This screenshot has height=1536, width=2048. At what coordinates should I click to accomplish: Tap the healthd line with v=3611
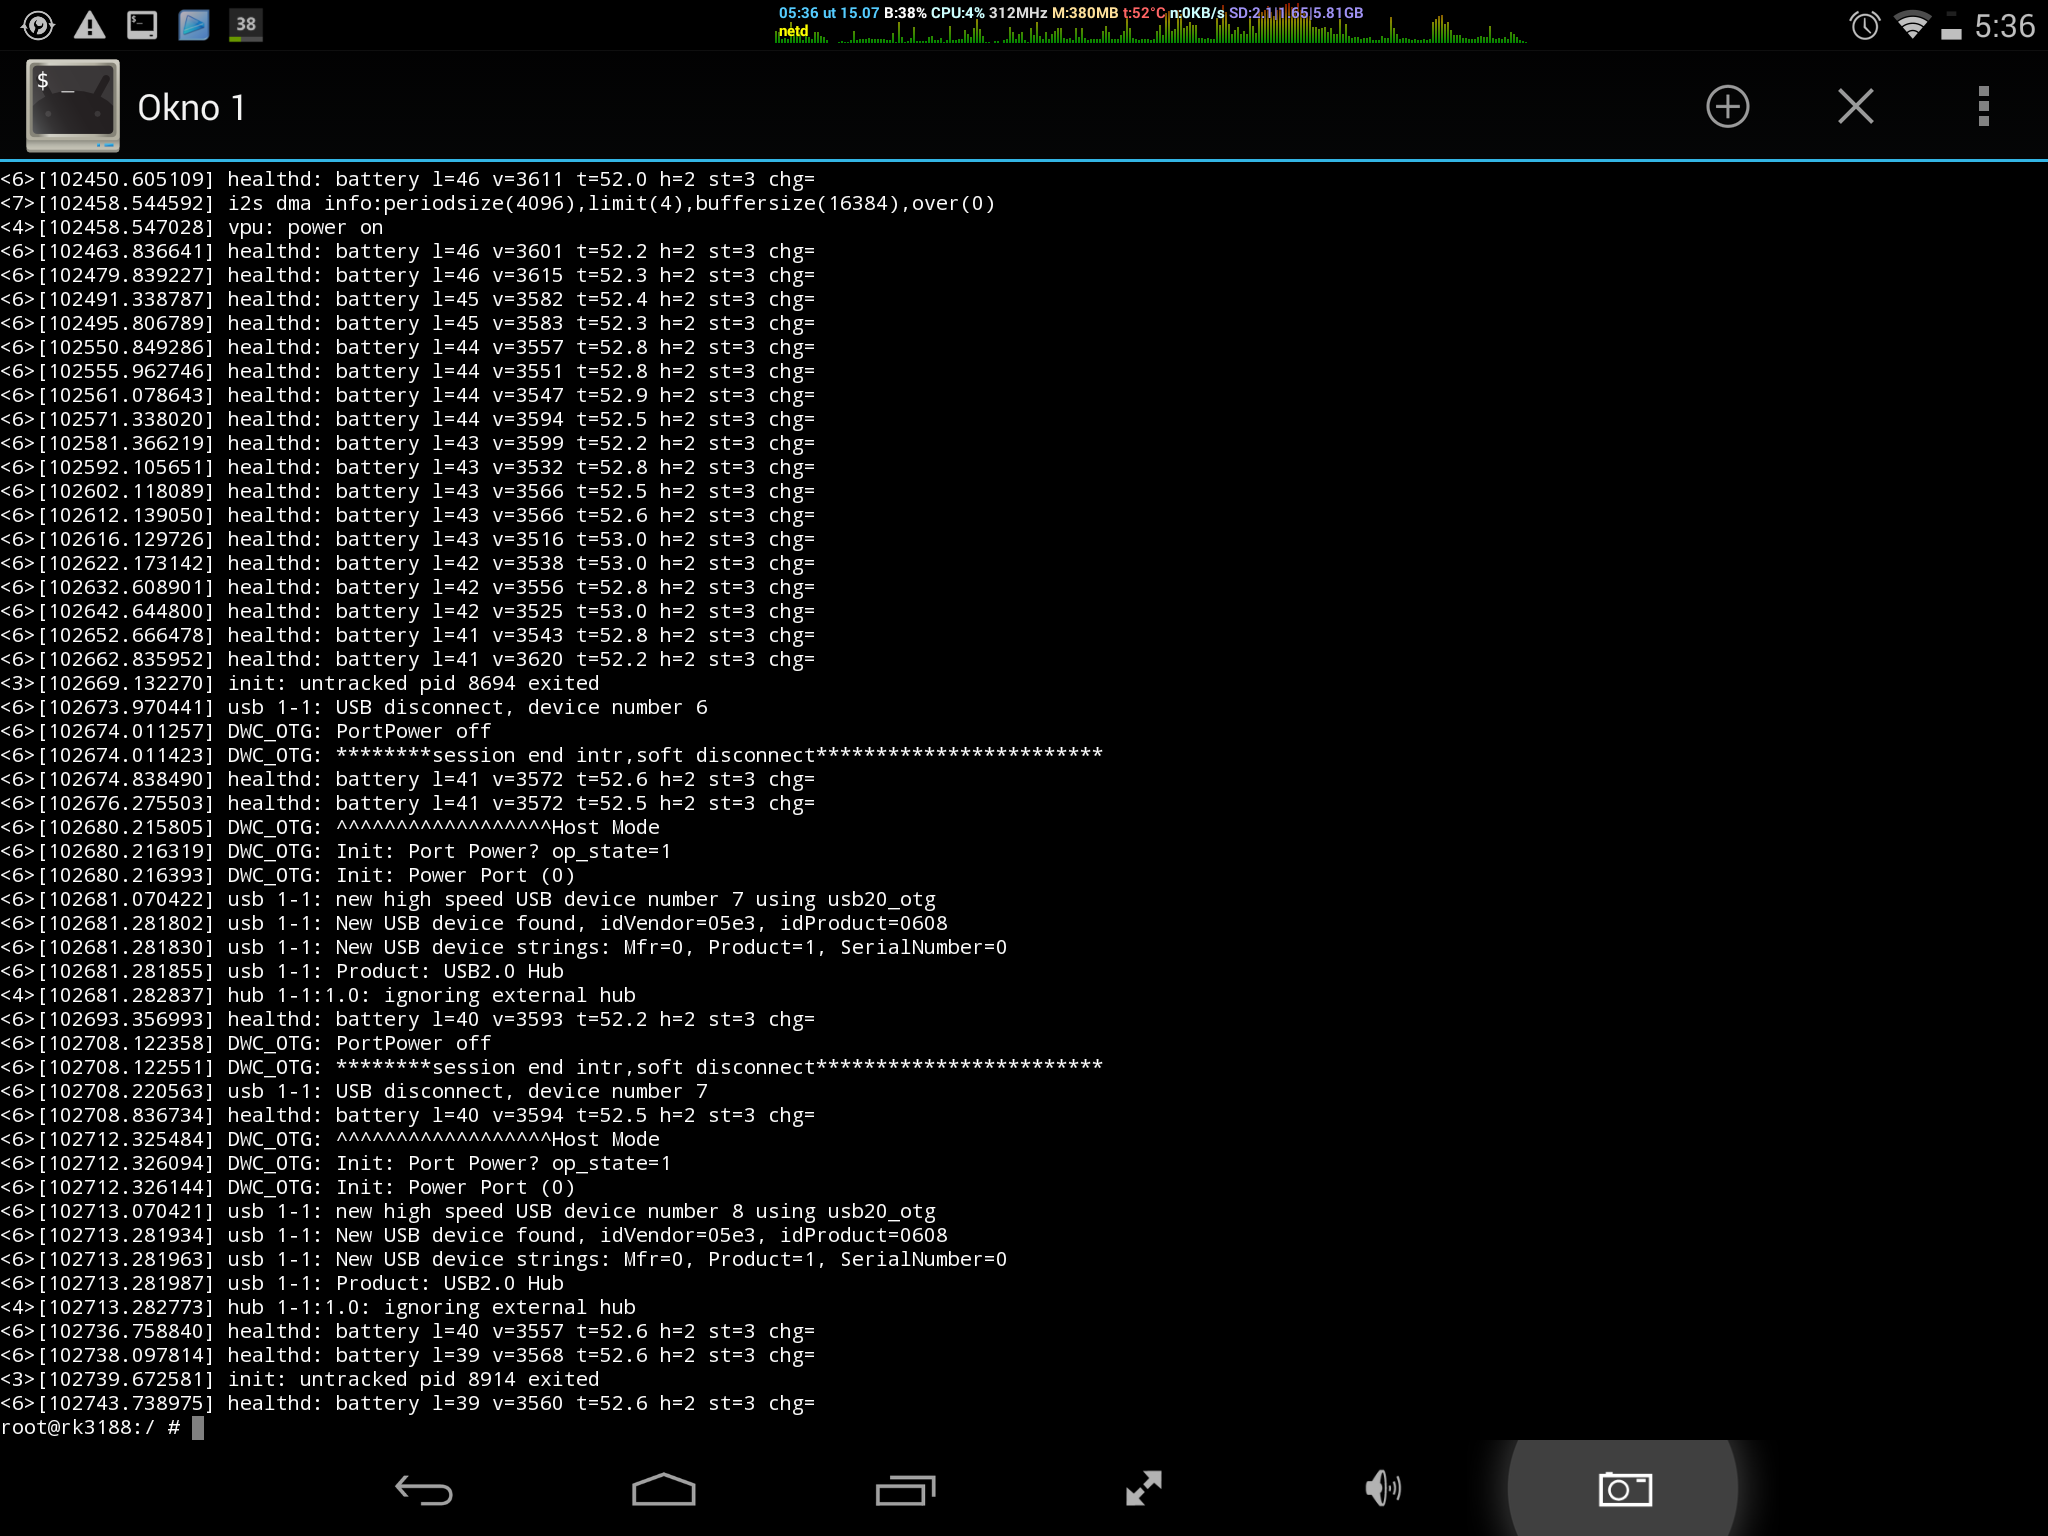click(x=408, y=180)
